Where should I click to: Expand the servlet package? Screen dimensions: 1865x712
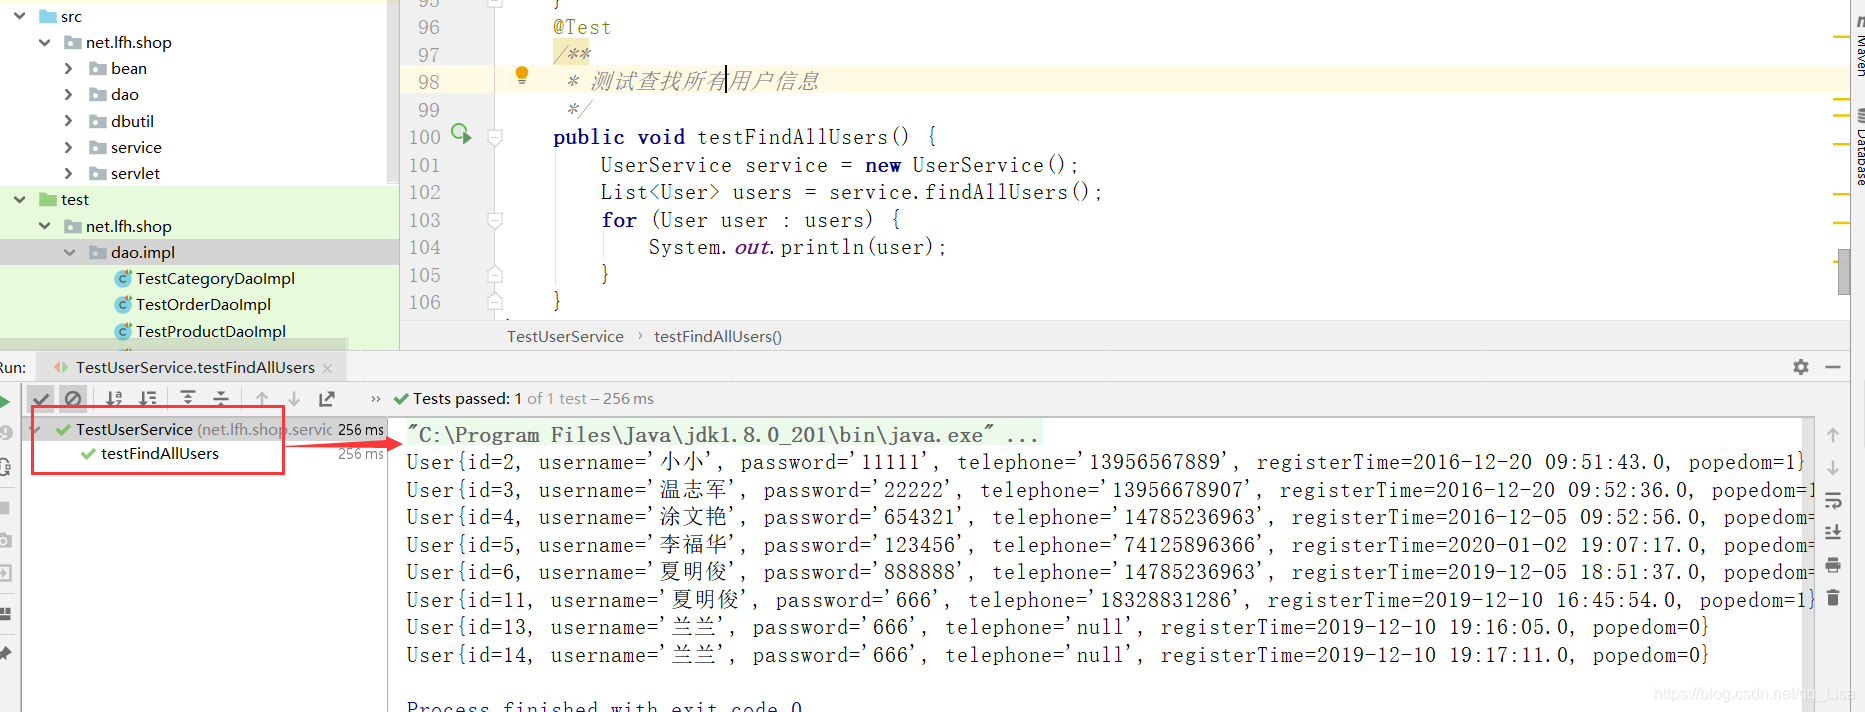[x=69, y=173]
